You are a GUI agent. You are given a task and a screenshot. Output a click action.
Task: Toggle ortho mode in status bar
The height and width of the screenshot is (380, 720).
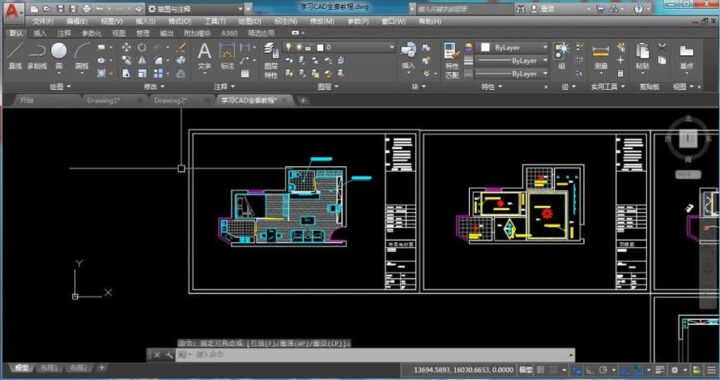(590, 369)
